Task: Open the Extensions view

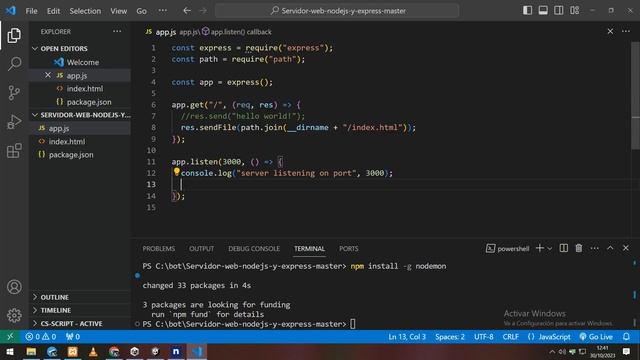Action: click(x=14, y=150)
